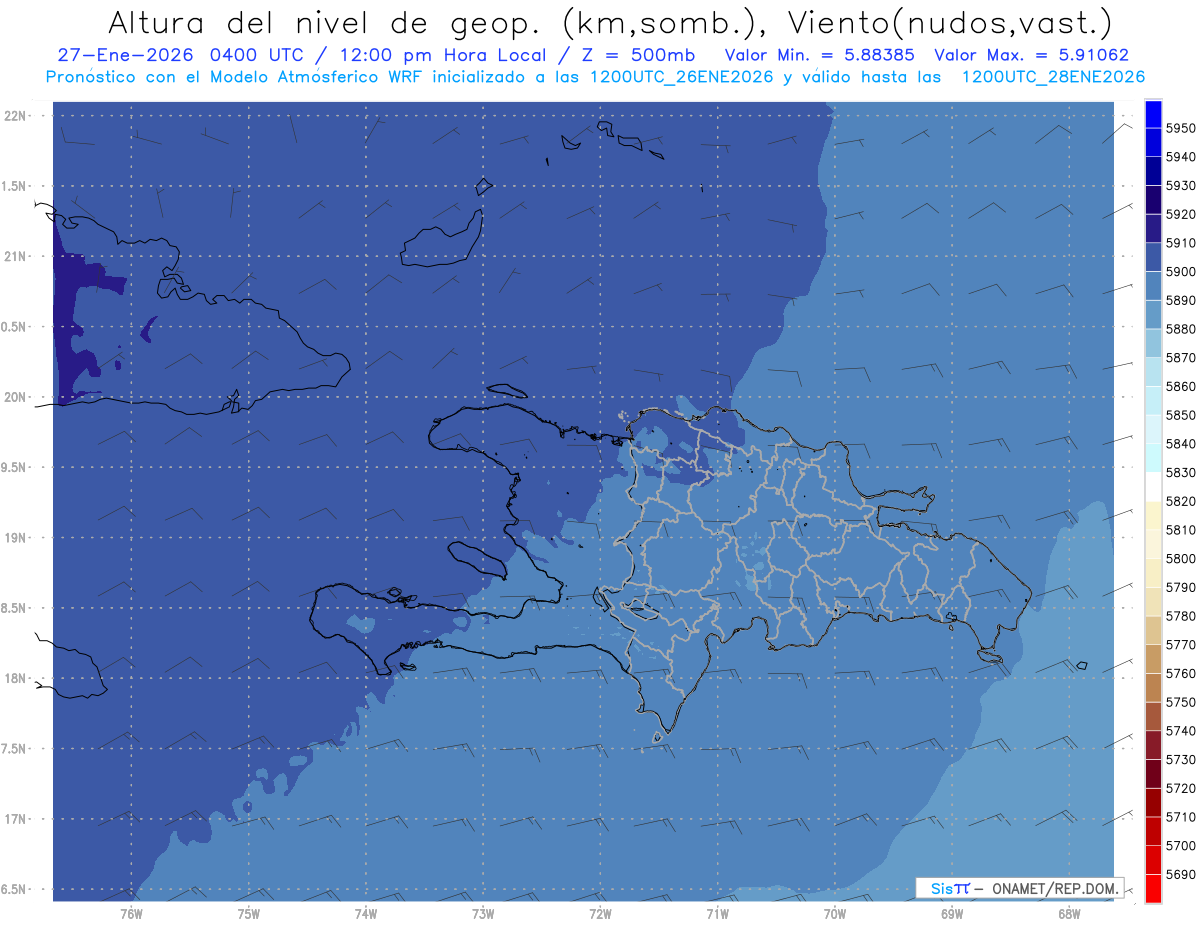The image size is (1200, 927).
Task: Click the '5820' color bar value
Action: pyautogui.click(x=1180, y=501)
